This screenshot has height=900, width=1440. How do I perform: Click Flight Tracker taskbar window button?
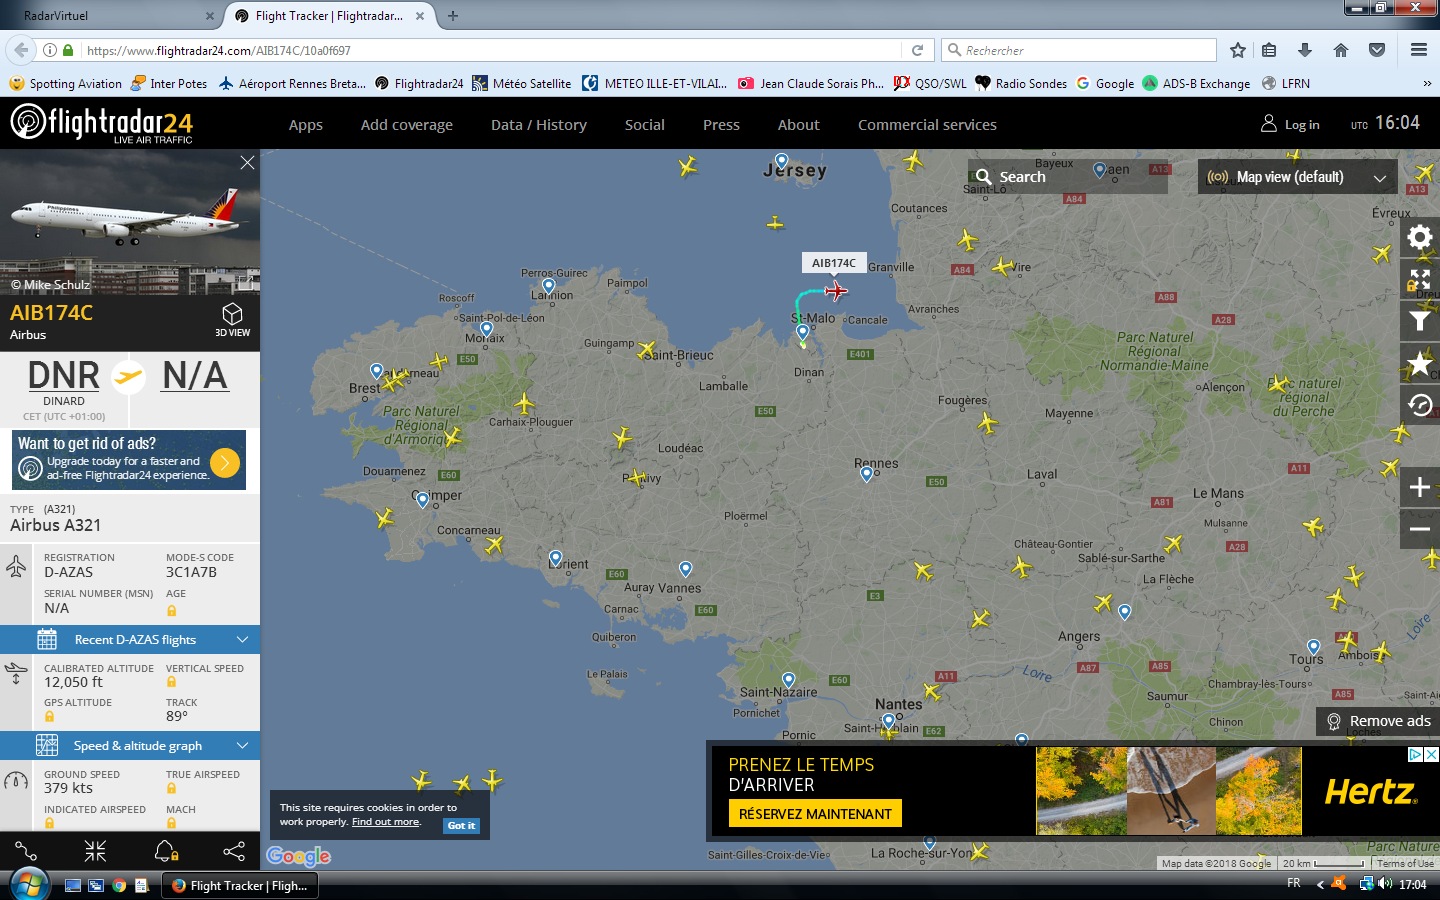pyautogui.click(x=240, y=885)
